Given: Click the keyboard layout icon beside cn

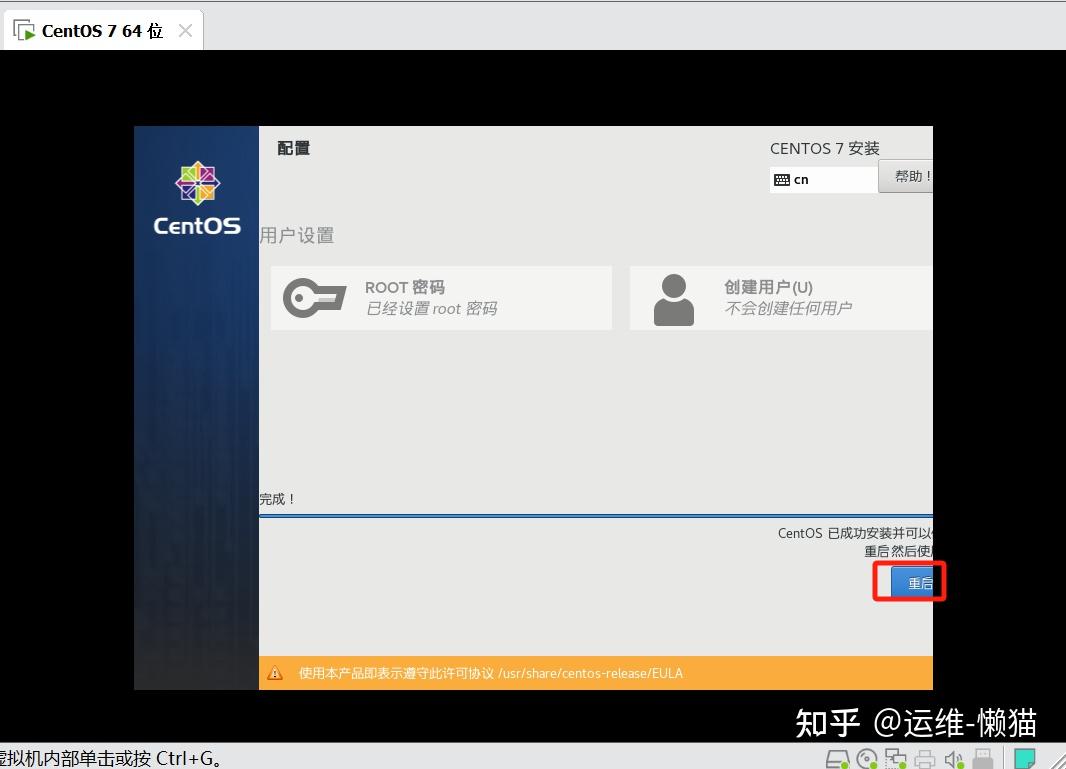Looking at the screenshot, I should click(x=783, y=179).
